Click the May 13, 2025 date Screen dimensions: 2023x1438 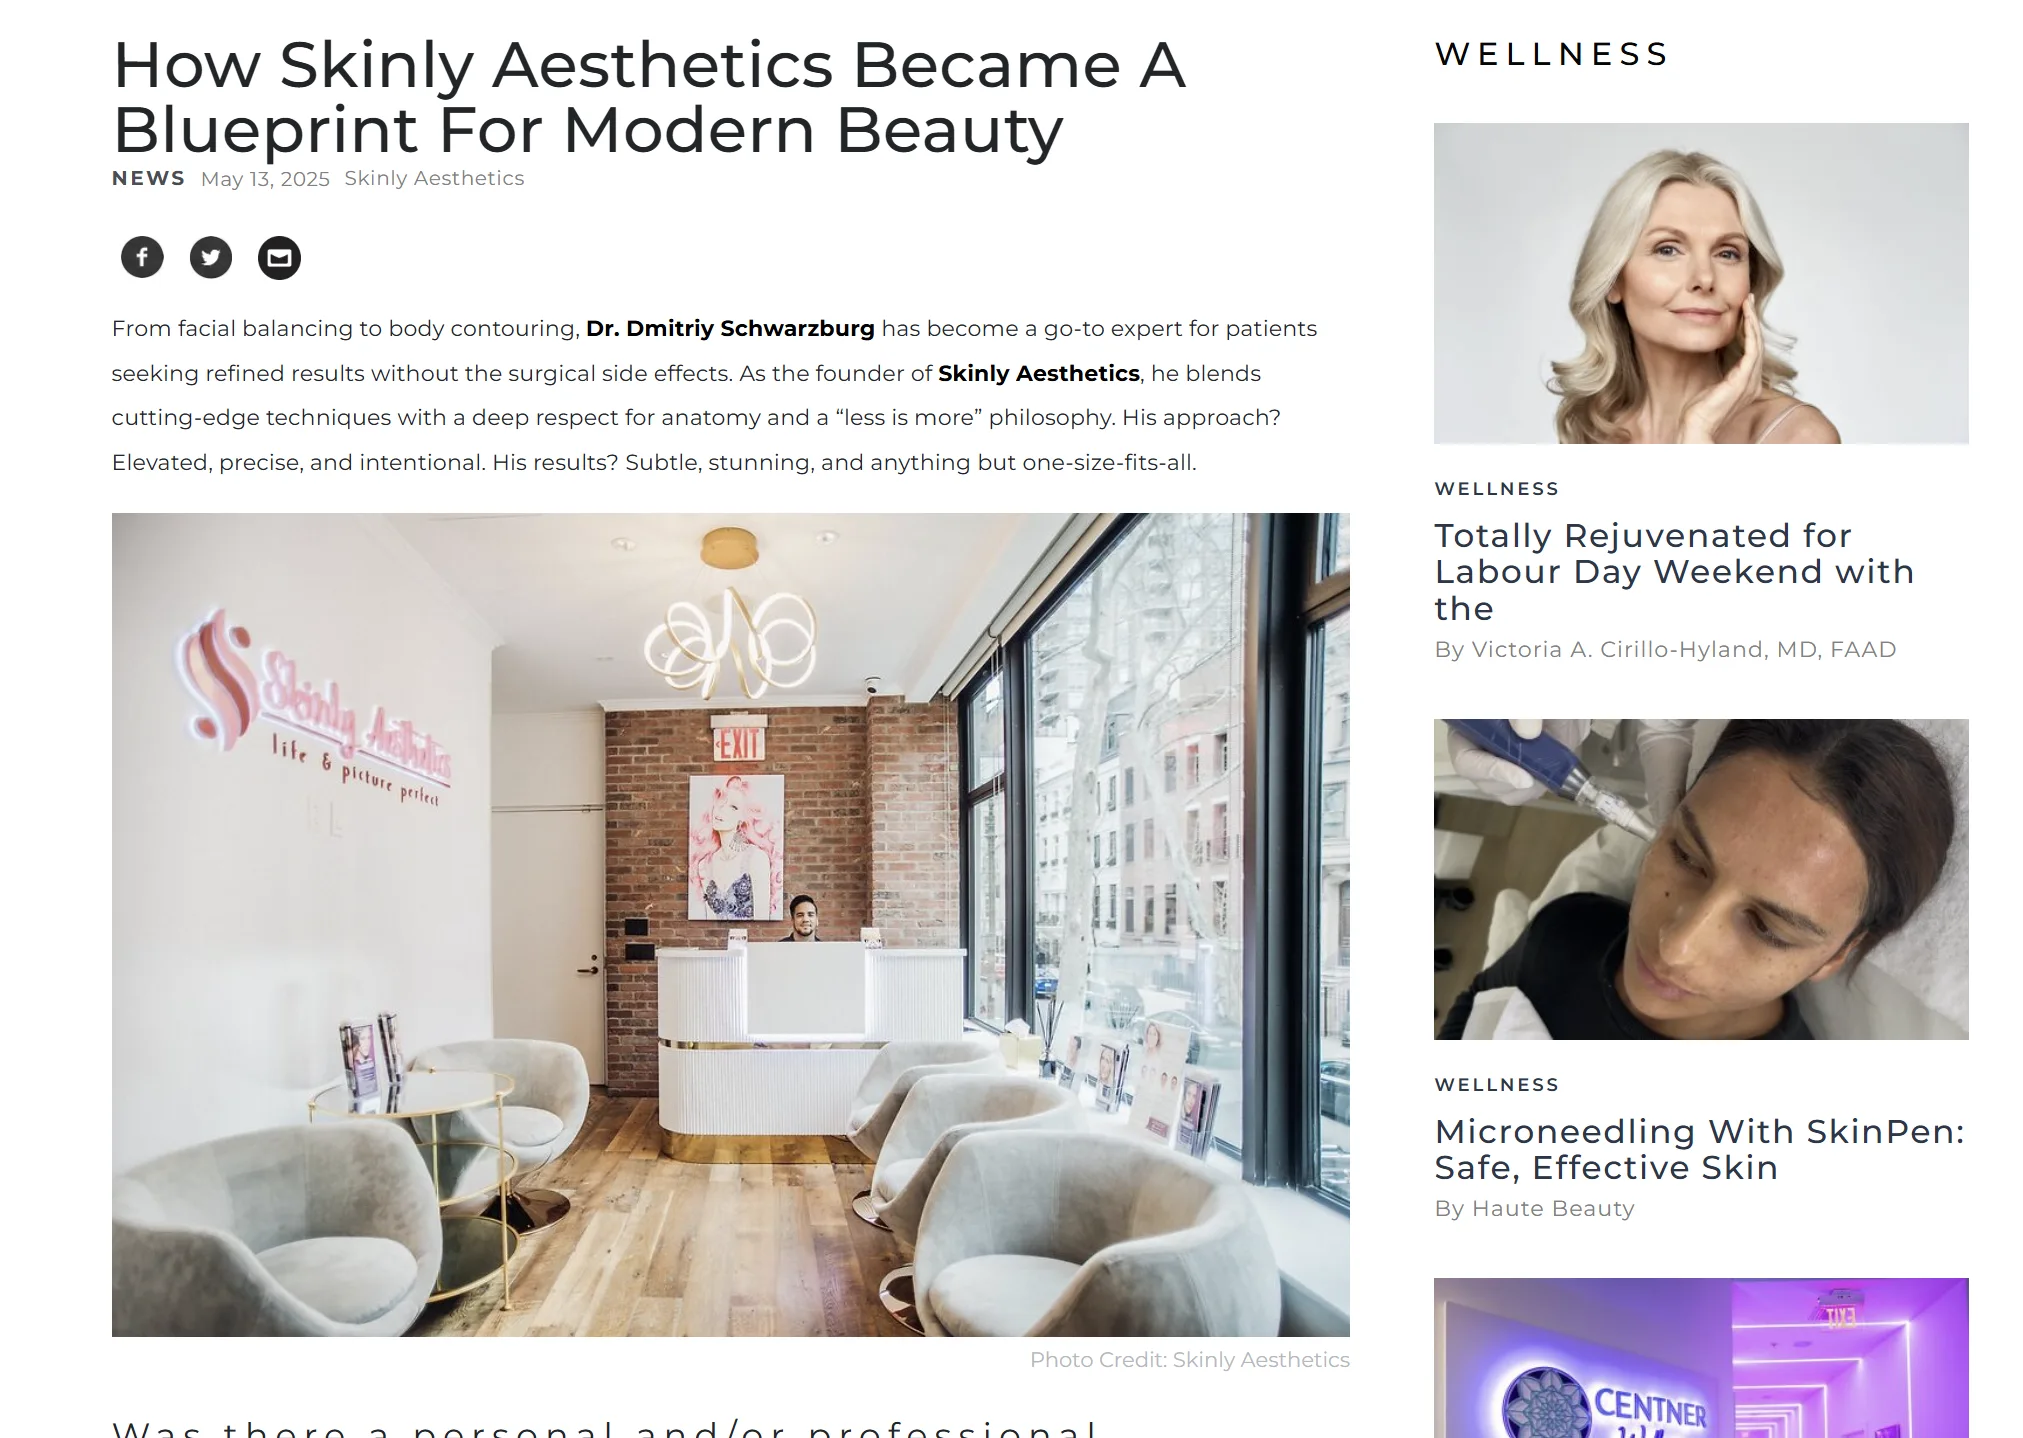(x=265, y=179)
